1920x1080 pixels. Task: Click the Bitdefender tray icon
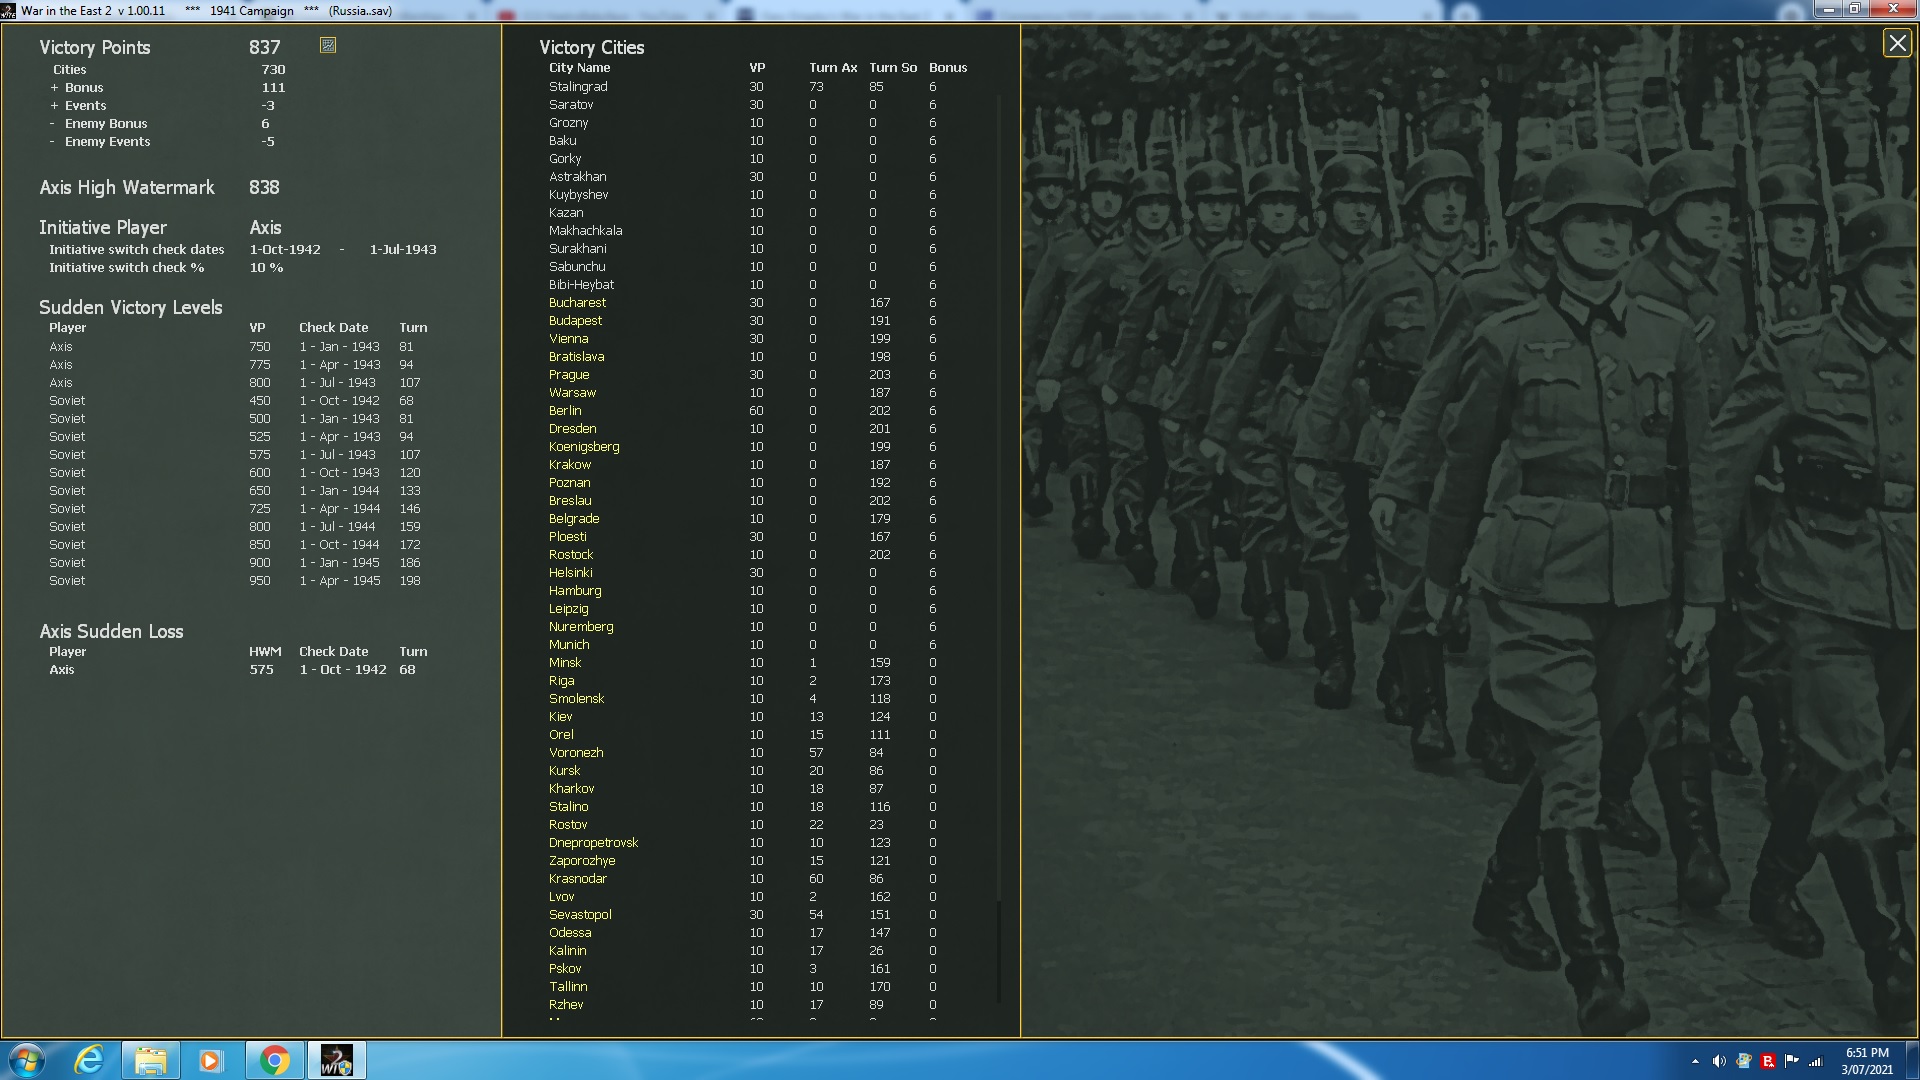(x=1768, y=1061)
